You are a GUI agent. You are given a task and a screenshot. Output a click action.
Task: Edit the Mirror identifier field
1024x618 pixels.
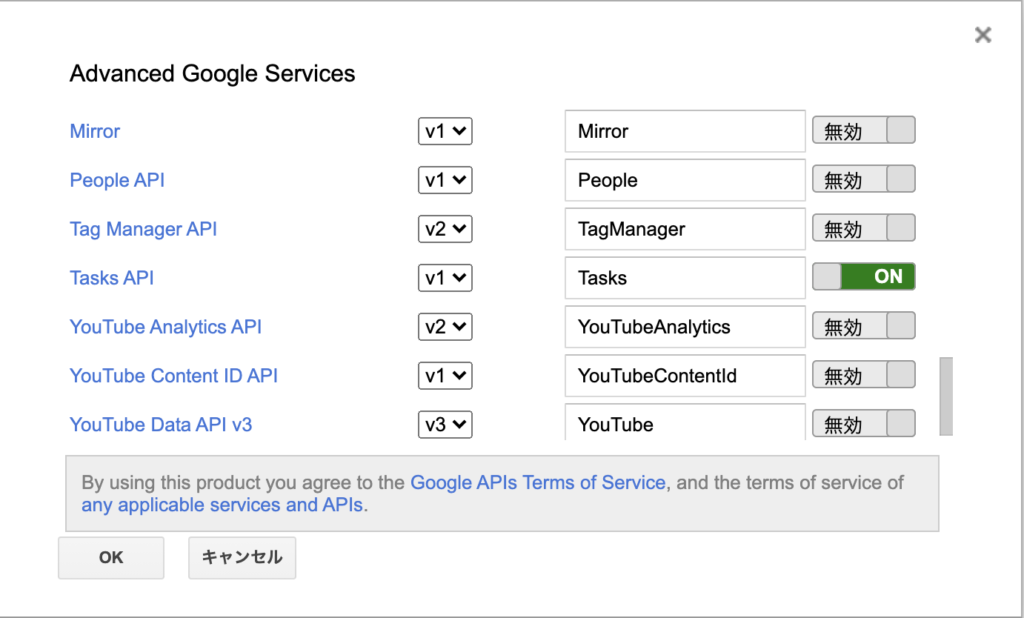[x=685, y=131]
